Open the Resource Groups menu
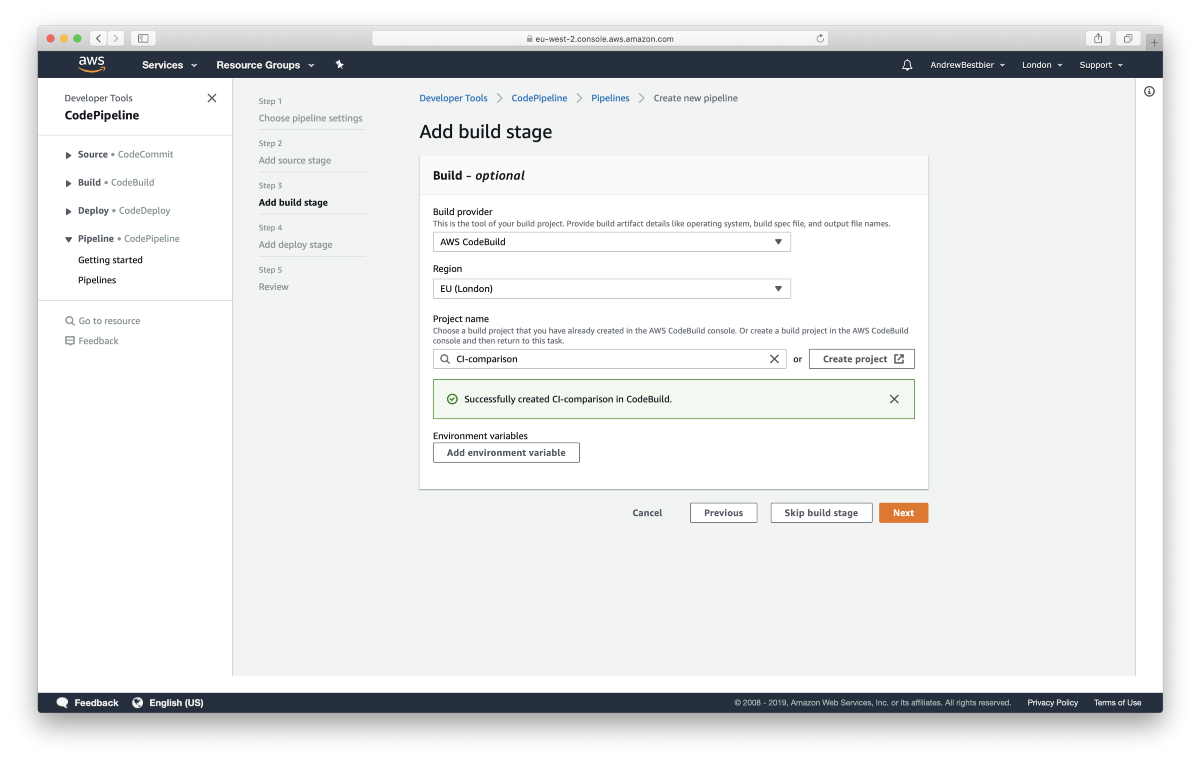Viewport: 1200px width, 762px height. 265,65
